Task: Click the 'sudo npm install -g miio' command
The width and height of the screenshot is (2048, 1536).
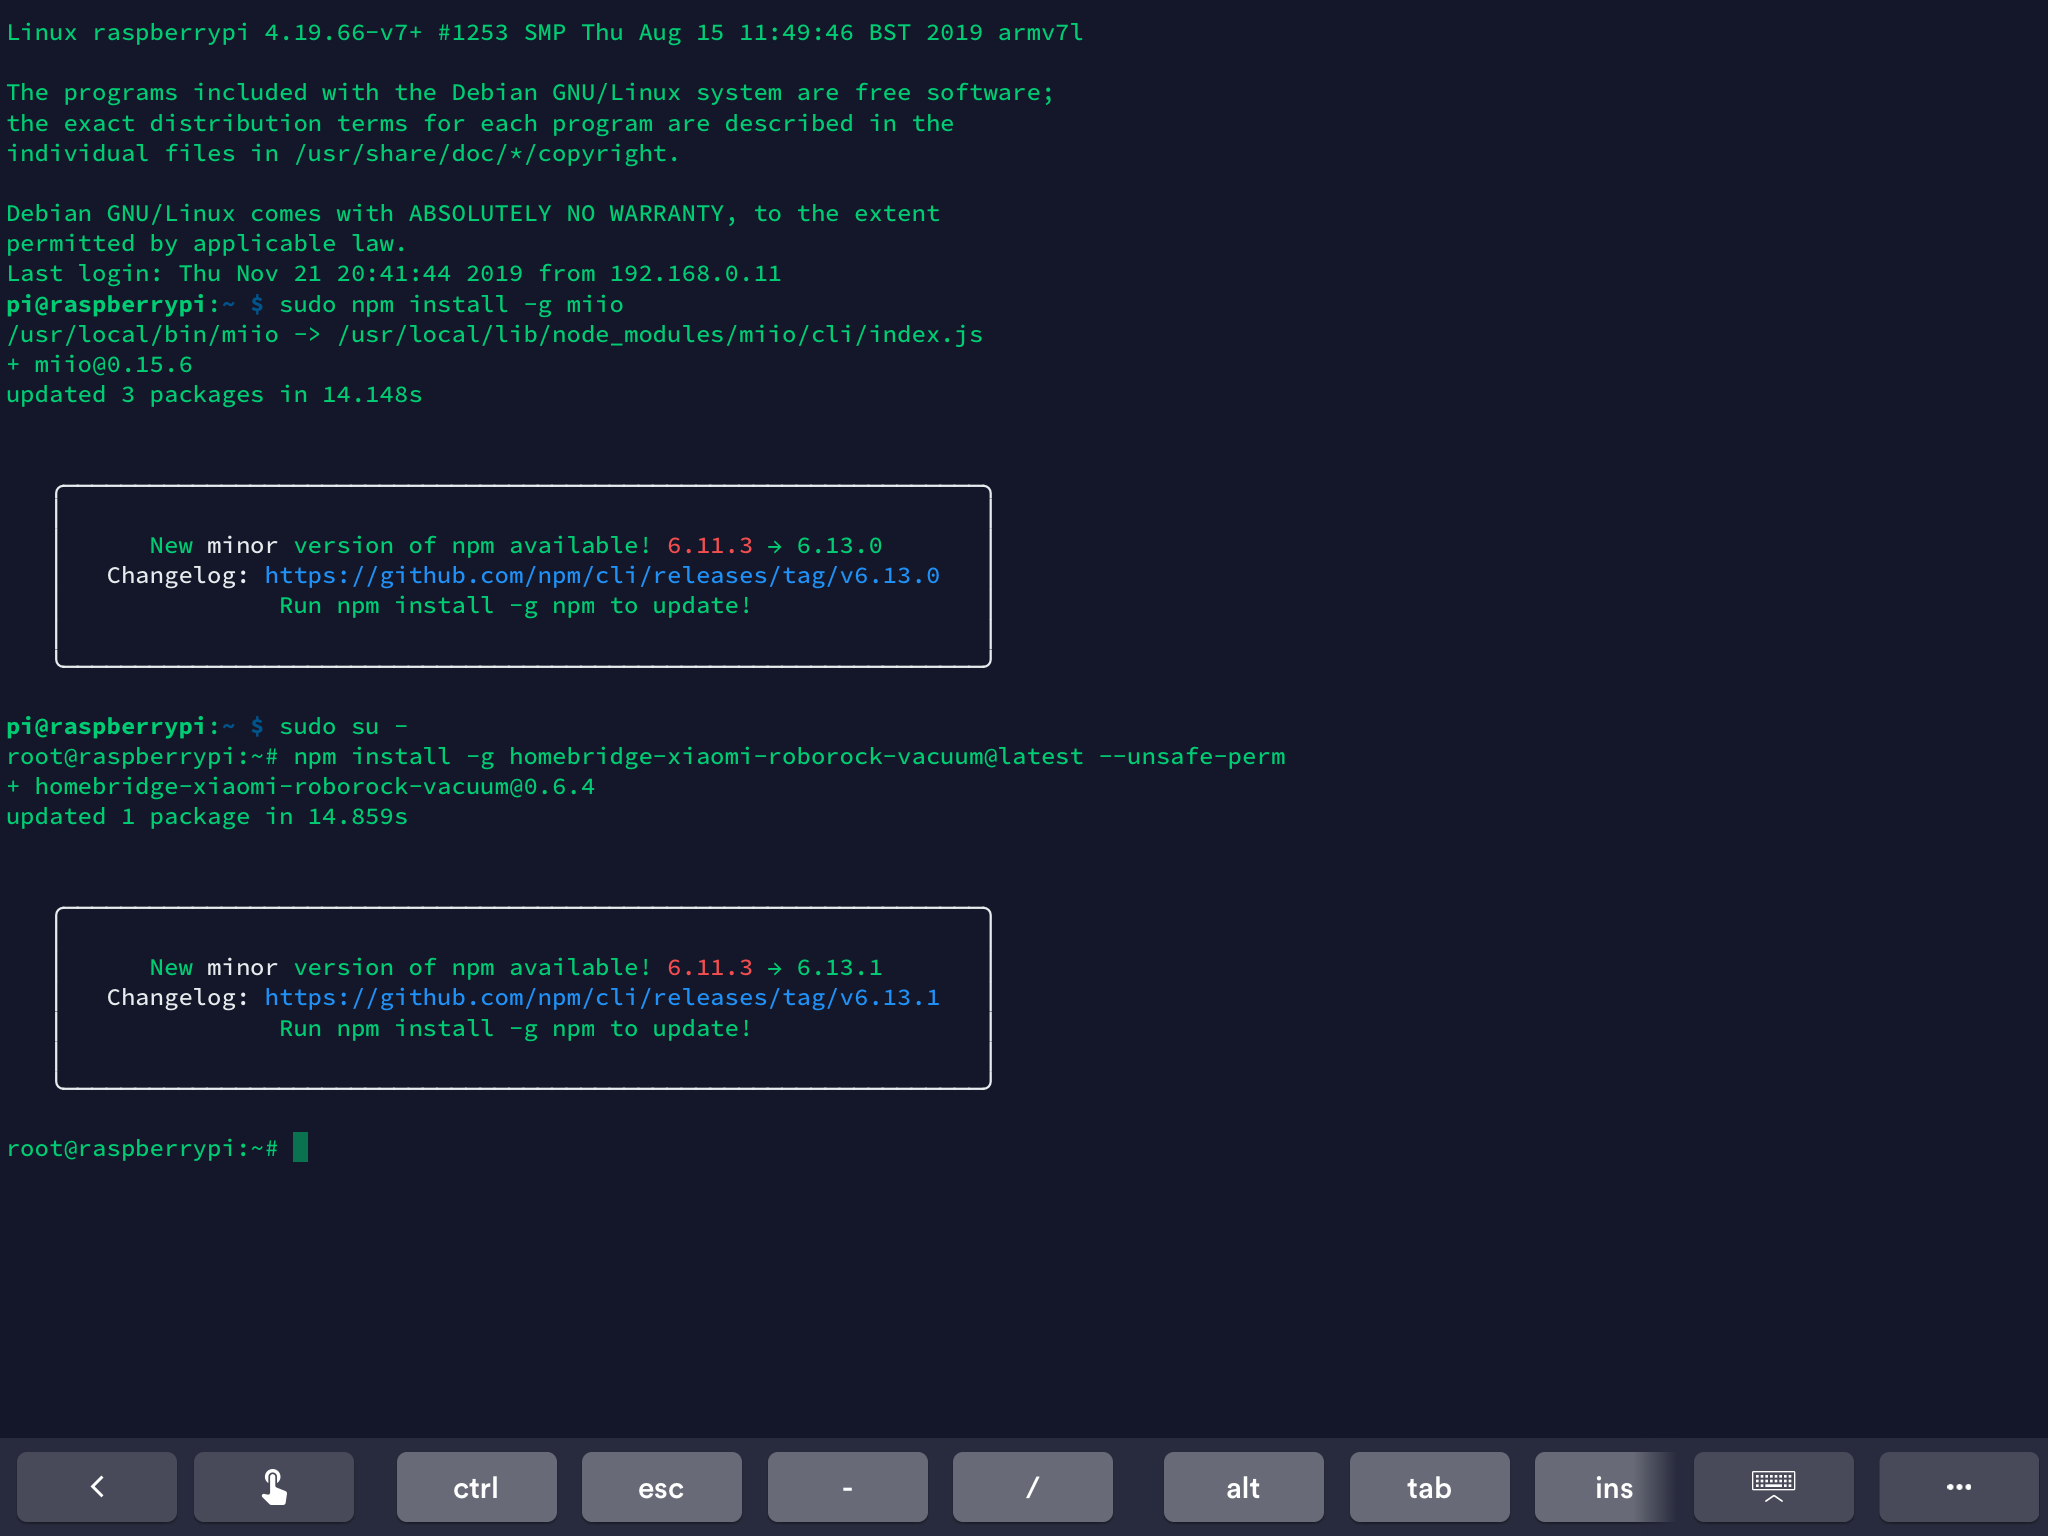Action: tap(450, 304)
